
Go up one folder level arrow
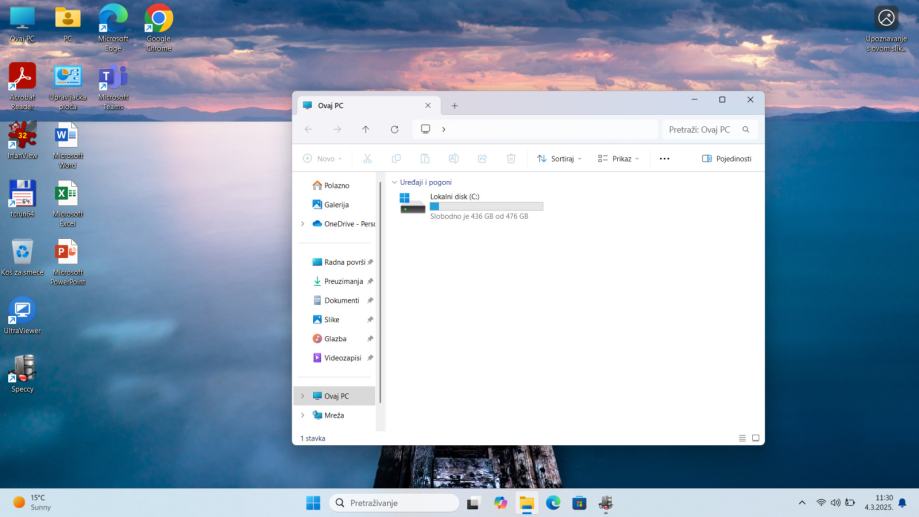click(366, 130)
